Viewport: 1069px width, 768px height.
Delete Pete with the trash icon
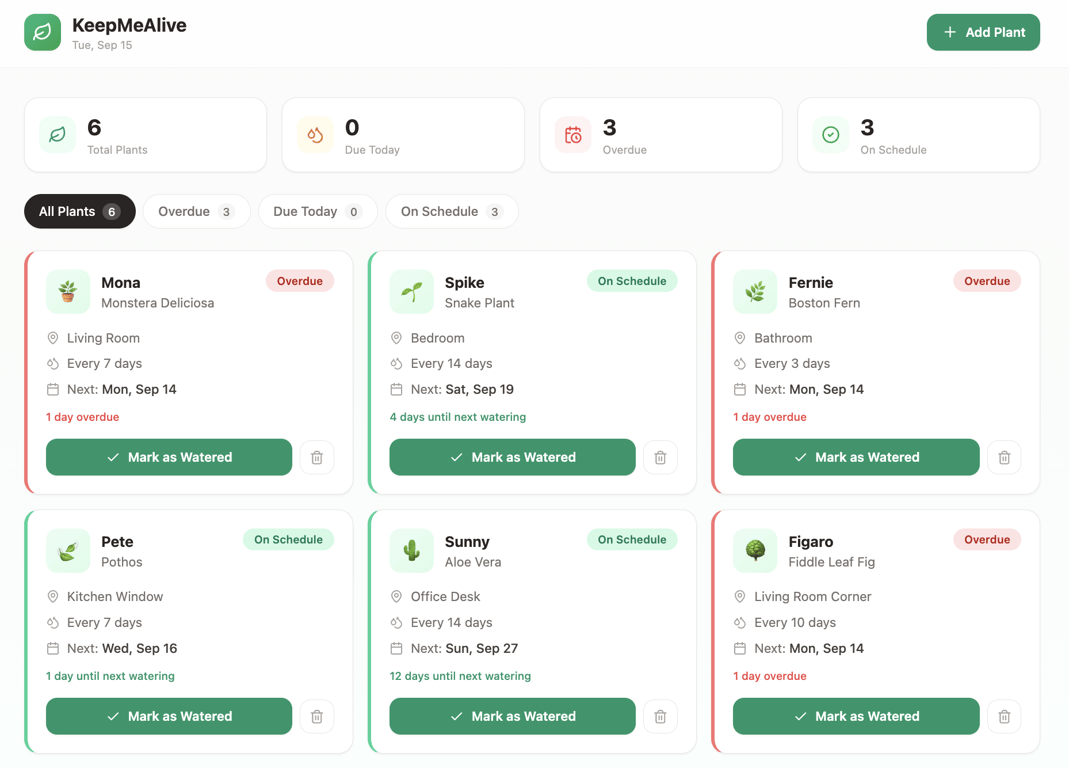[317, 716]
